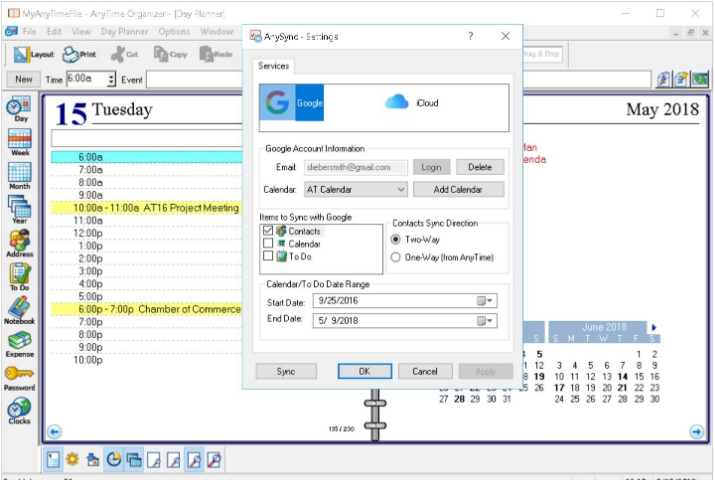Click the Copy toolbar icon

[171, 54]
